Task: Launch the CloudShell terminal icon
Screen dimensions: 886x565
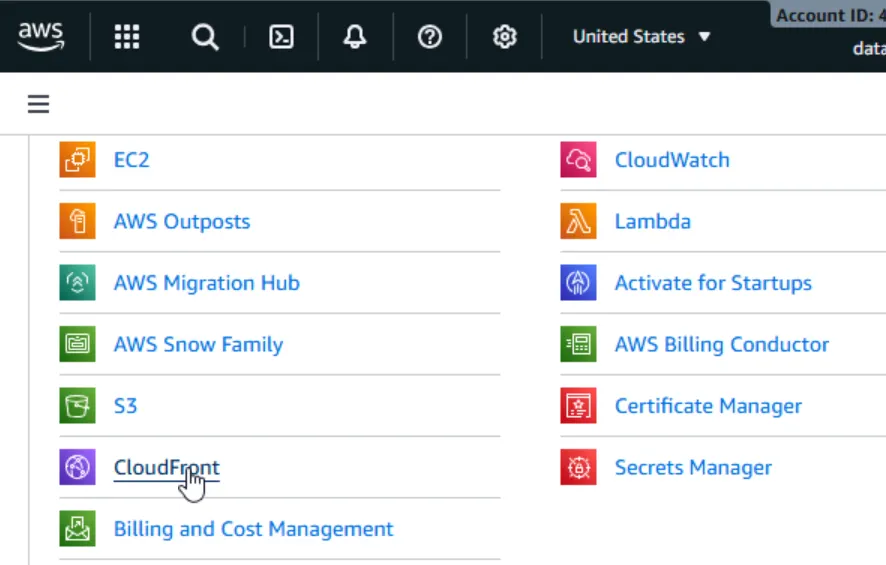Action: (x=281, y=37)
